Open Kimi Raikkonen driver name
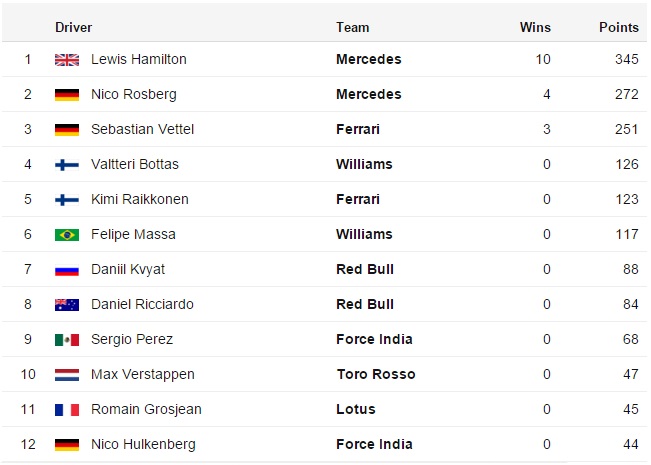The image size is (651, 465). pos(139,200)
